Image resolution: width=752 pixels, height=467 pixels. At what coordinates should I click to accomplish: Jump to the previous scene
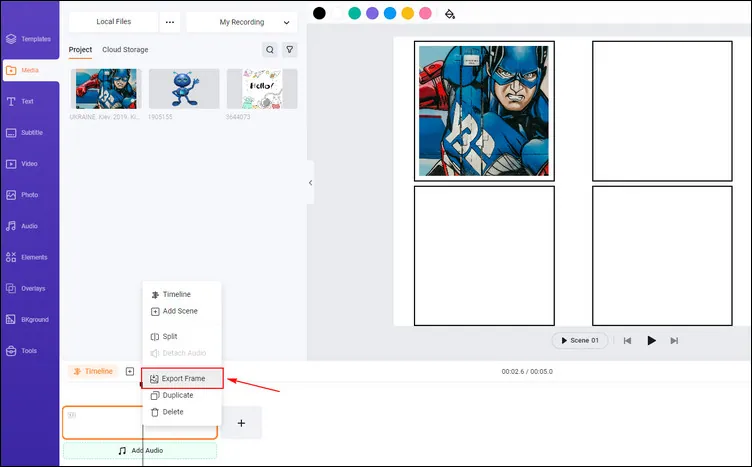coord(627,341)
